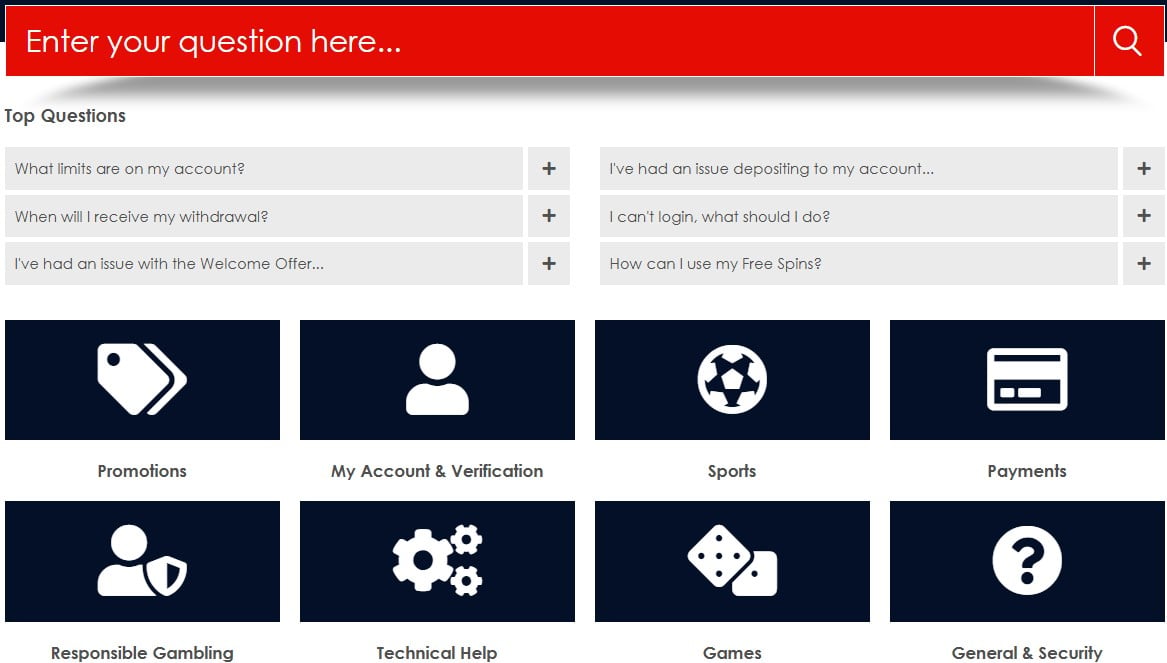
Task: Open the Payments credit card icon tile
Action: click(x=1027, y=379)
